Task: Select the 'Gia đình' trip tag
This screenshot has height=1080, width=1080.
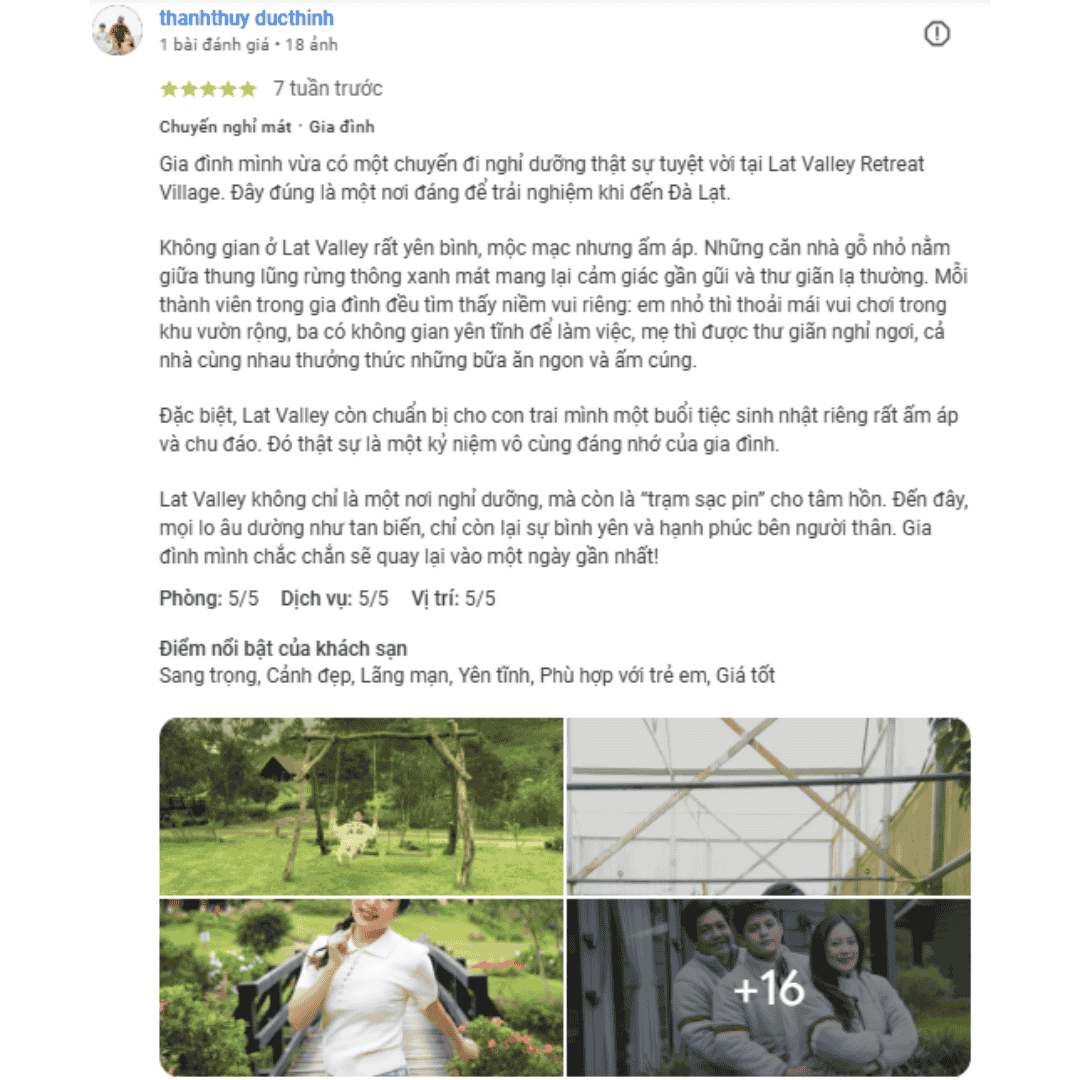Action: click(x=342, y=127)
